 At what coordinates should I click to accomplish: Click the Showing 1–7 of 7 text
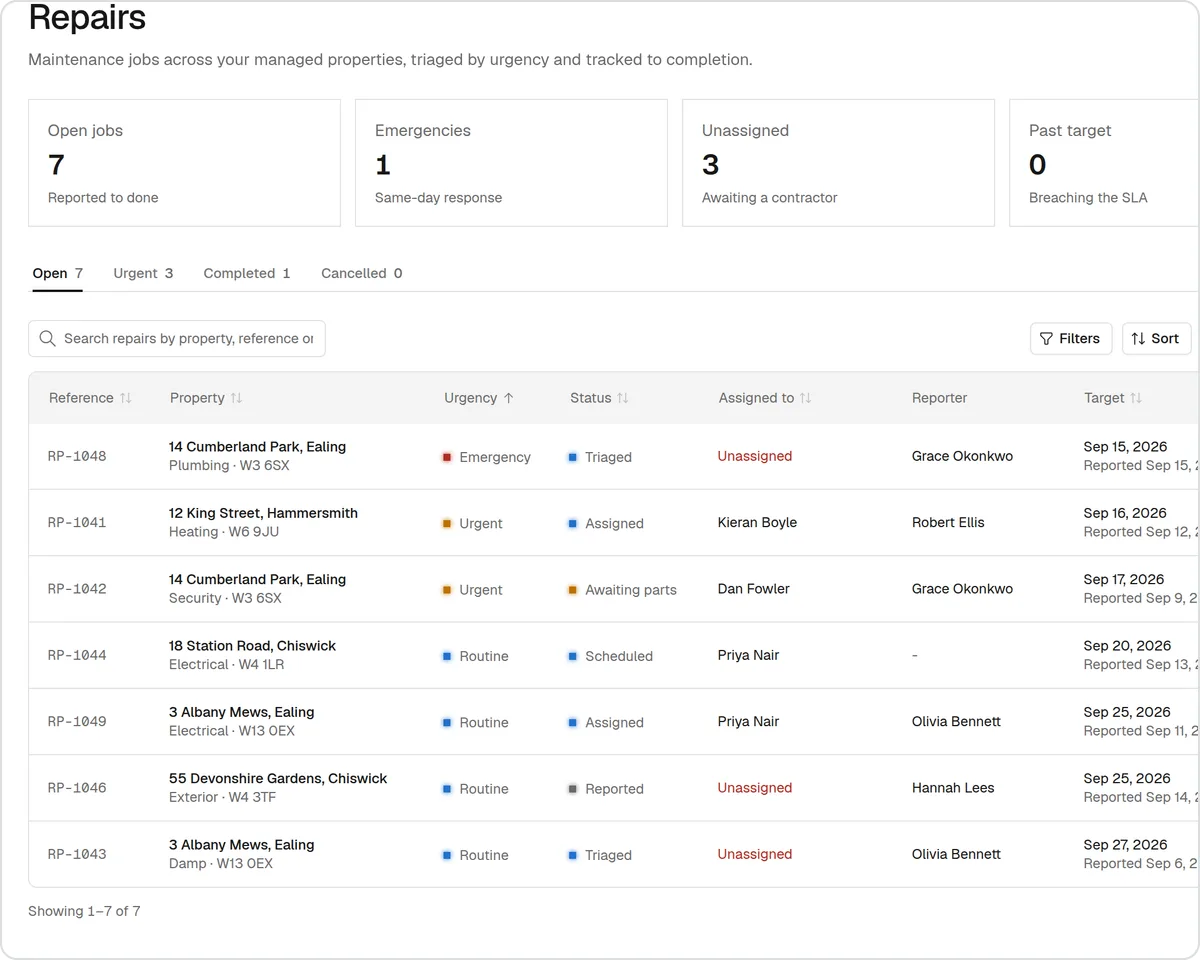point(84,911)
